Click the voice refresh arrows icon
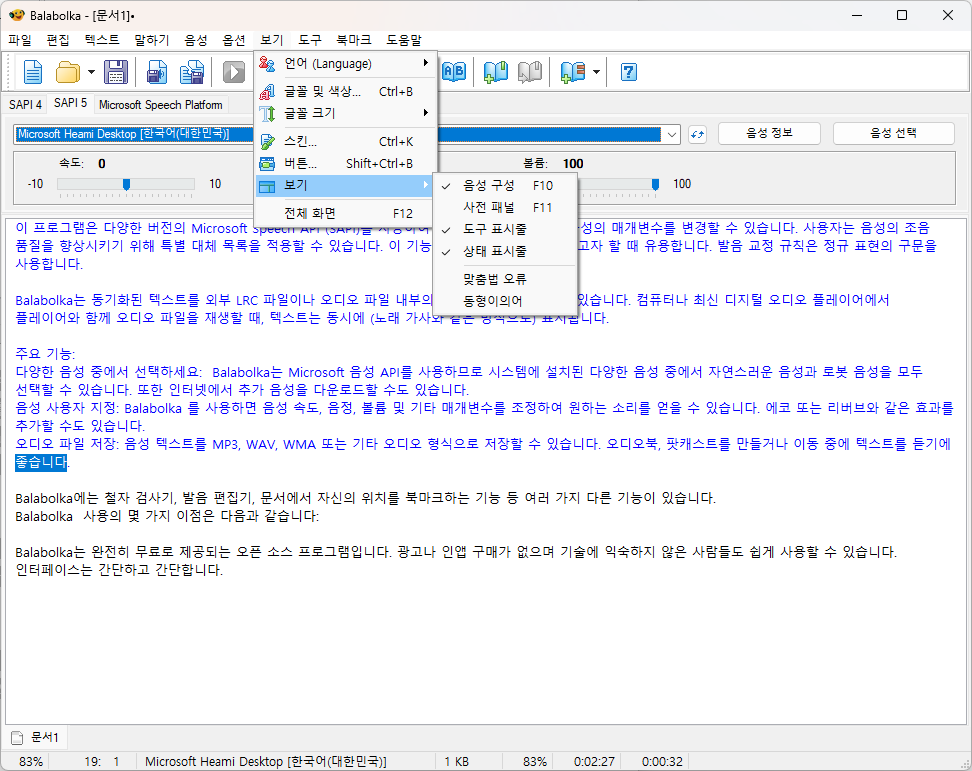This screenshot has height=771, width=972. tap(697, 134)
